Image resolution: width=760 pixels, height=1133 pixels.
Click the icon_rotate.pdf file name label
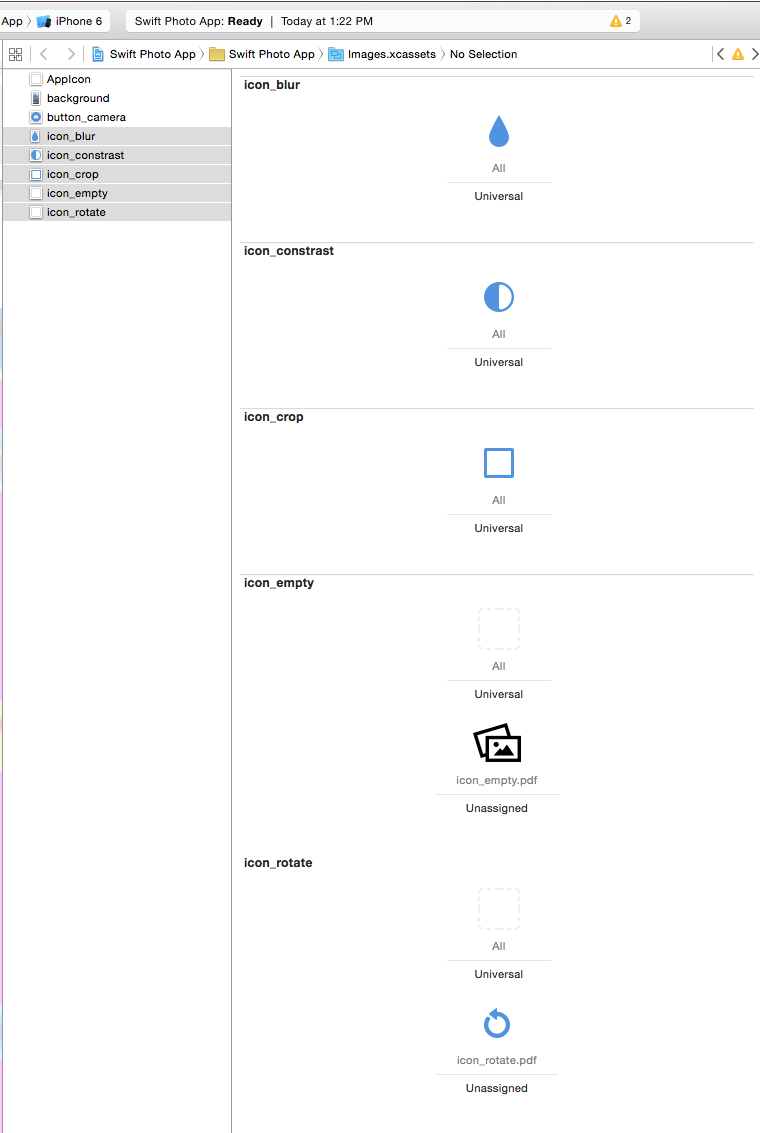point(496,1060)
